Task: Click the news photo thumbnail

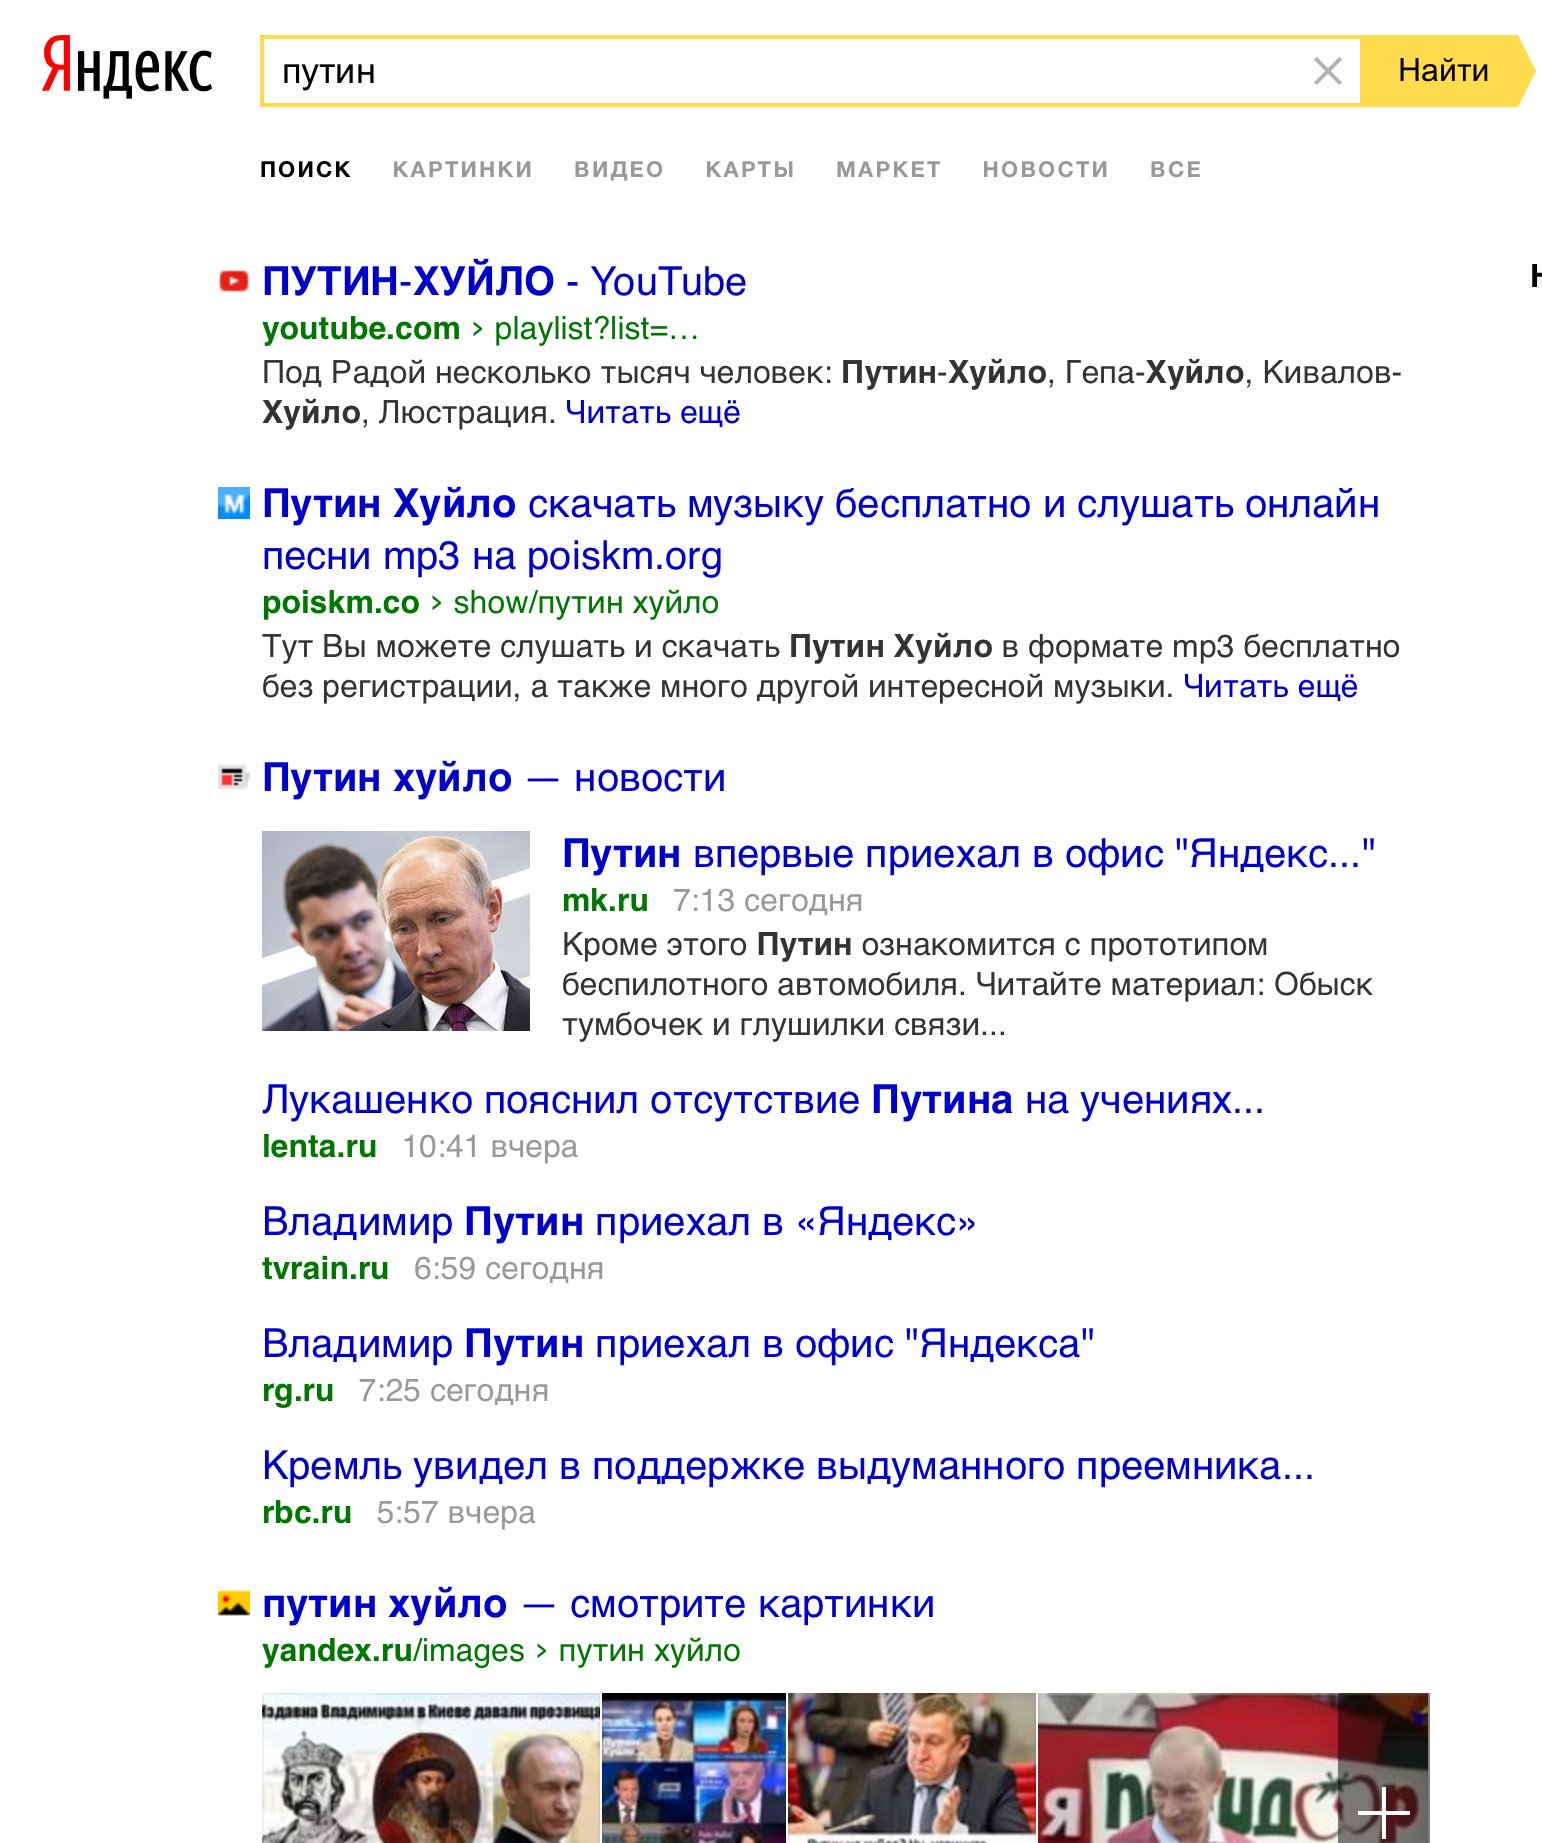Action: point(396,931)
